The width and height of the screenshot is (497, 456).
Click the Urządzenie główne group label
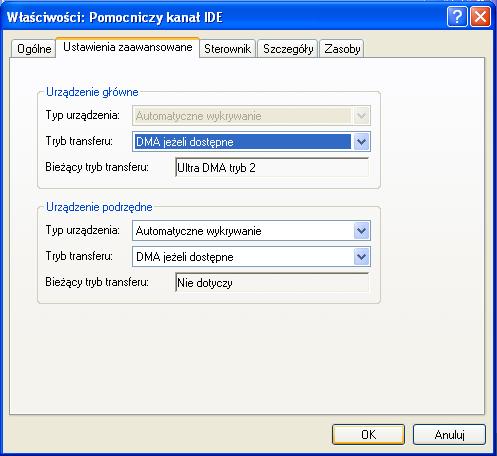click(x=92, y=92)
